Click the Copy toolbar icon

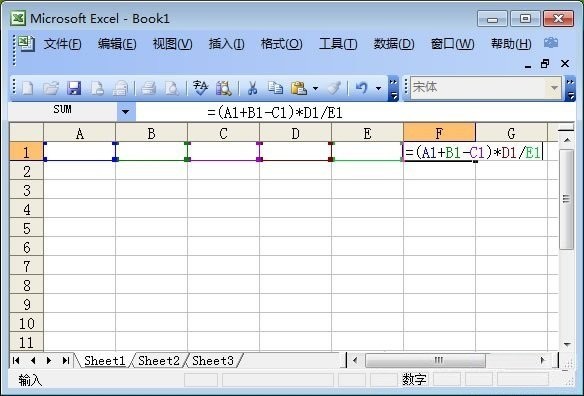pos(275,88)
